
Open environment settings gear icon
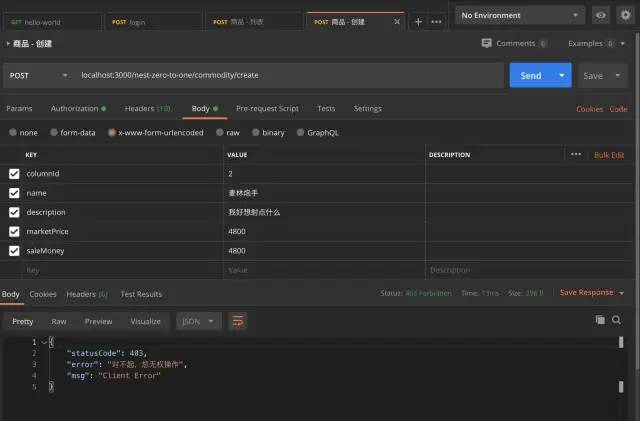[x=625, y=15]
